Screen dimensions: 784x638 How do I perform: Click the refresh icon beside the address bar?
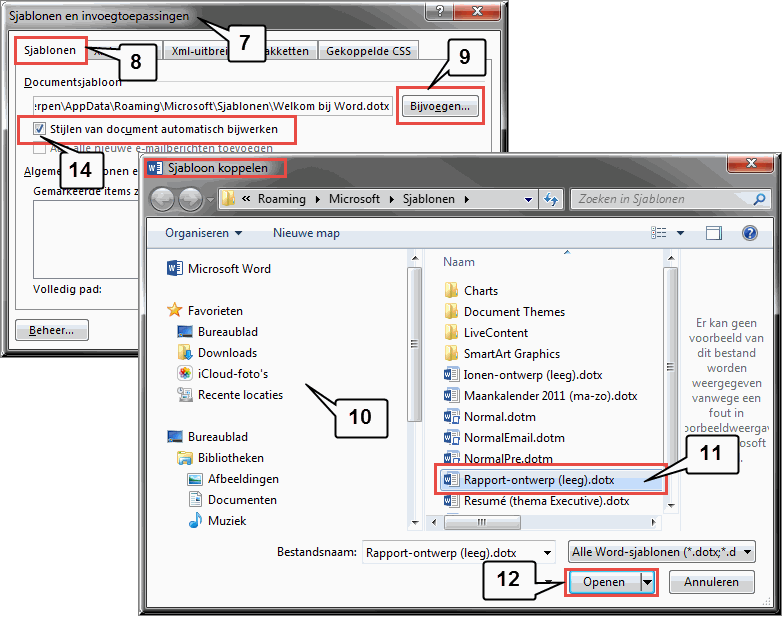[x=551, y=200]
